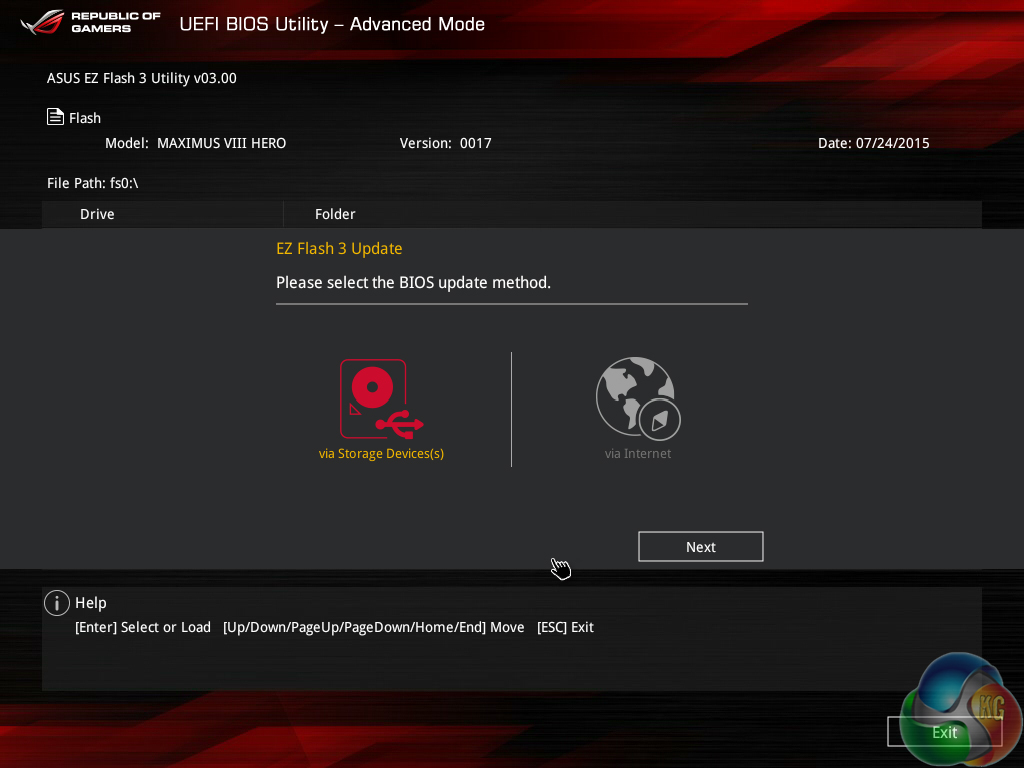Click the Republic of Gamers logo

click(91, 22)
